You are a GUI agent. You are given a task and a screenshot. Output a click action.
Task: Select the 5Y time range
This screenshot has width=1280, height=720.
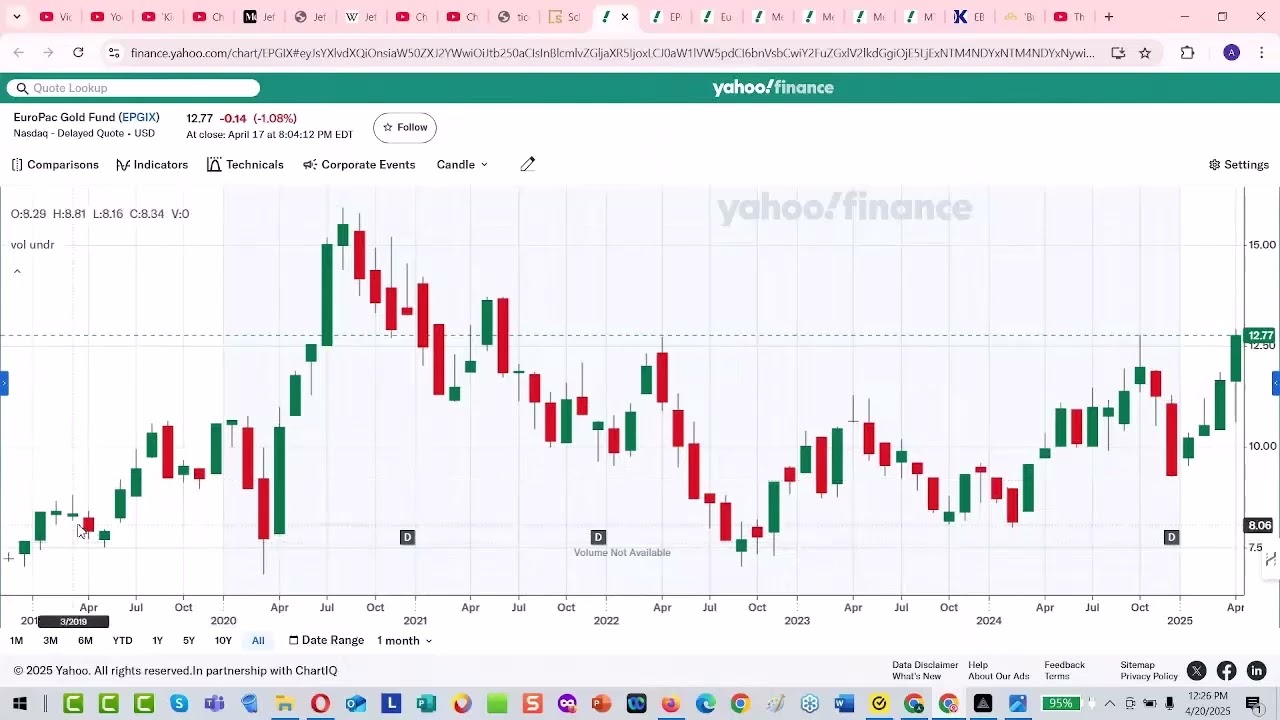point(189,641)
